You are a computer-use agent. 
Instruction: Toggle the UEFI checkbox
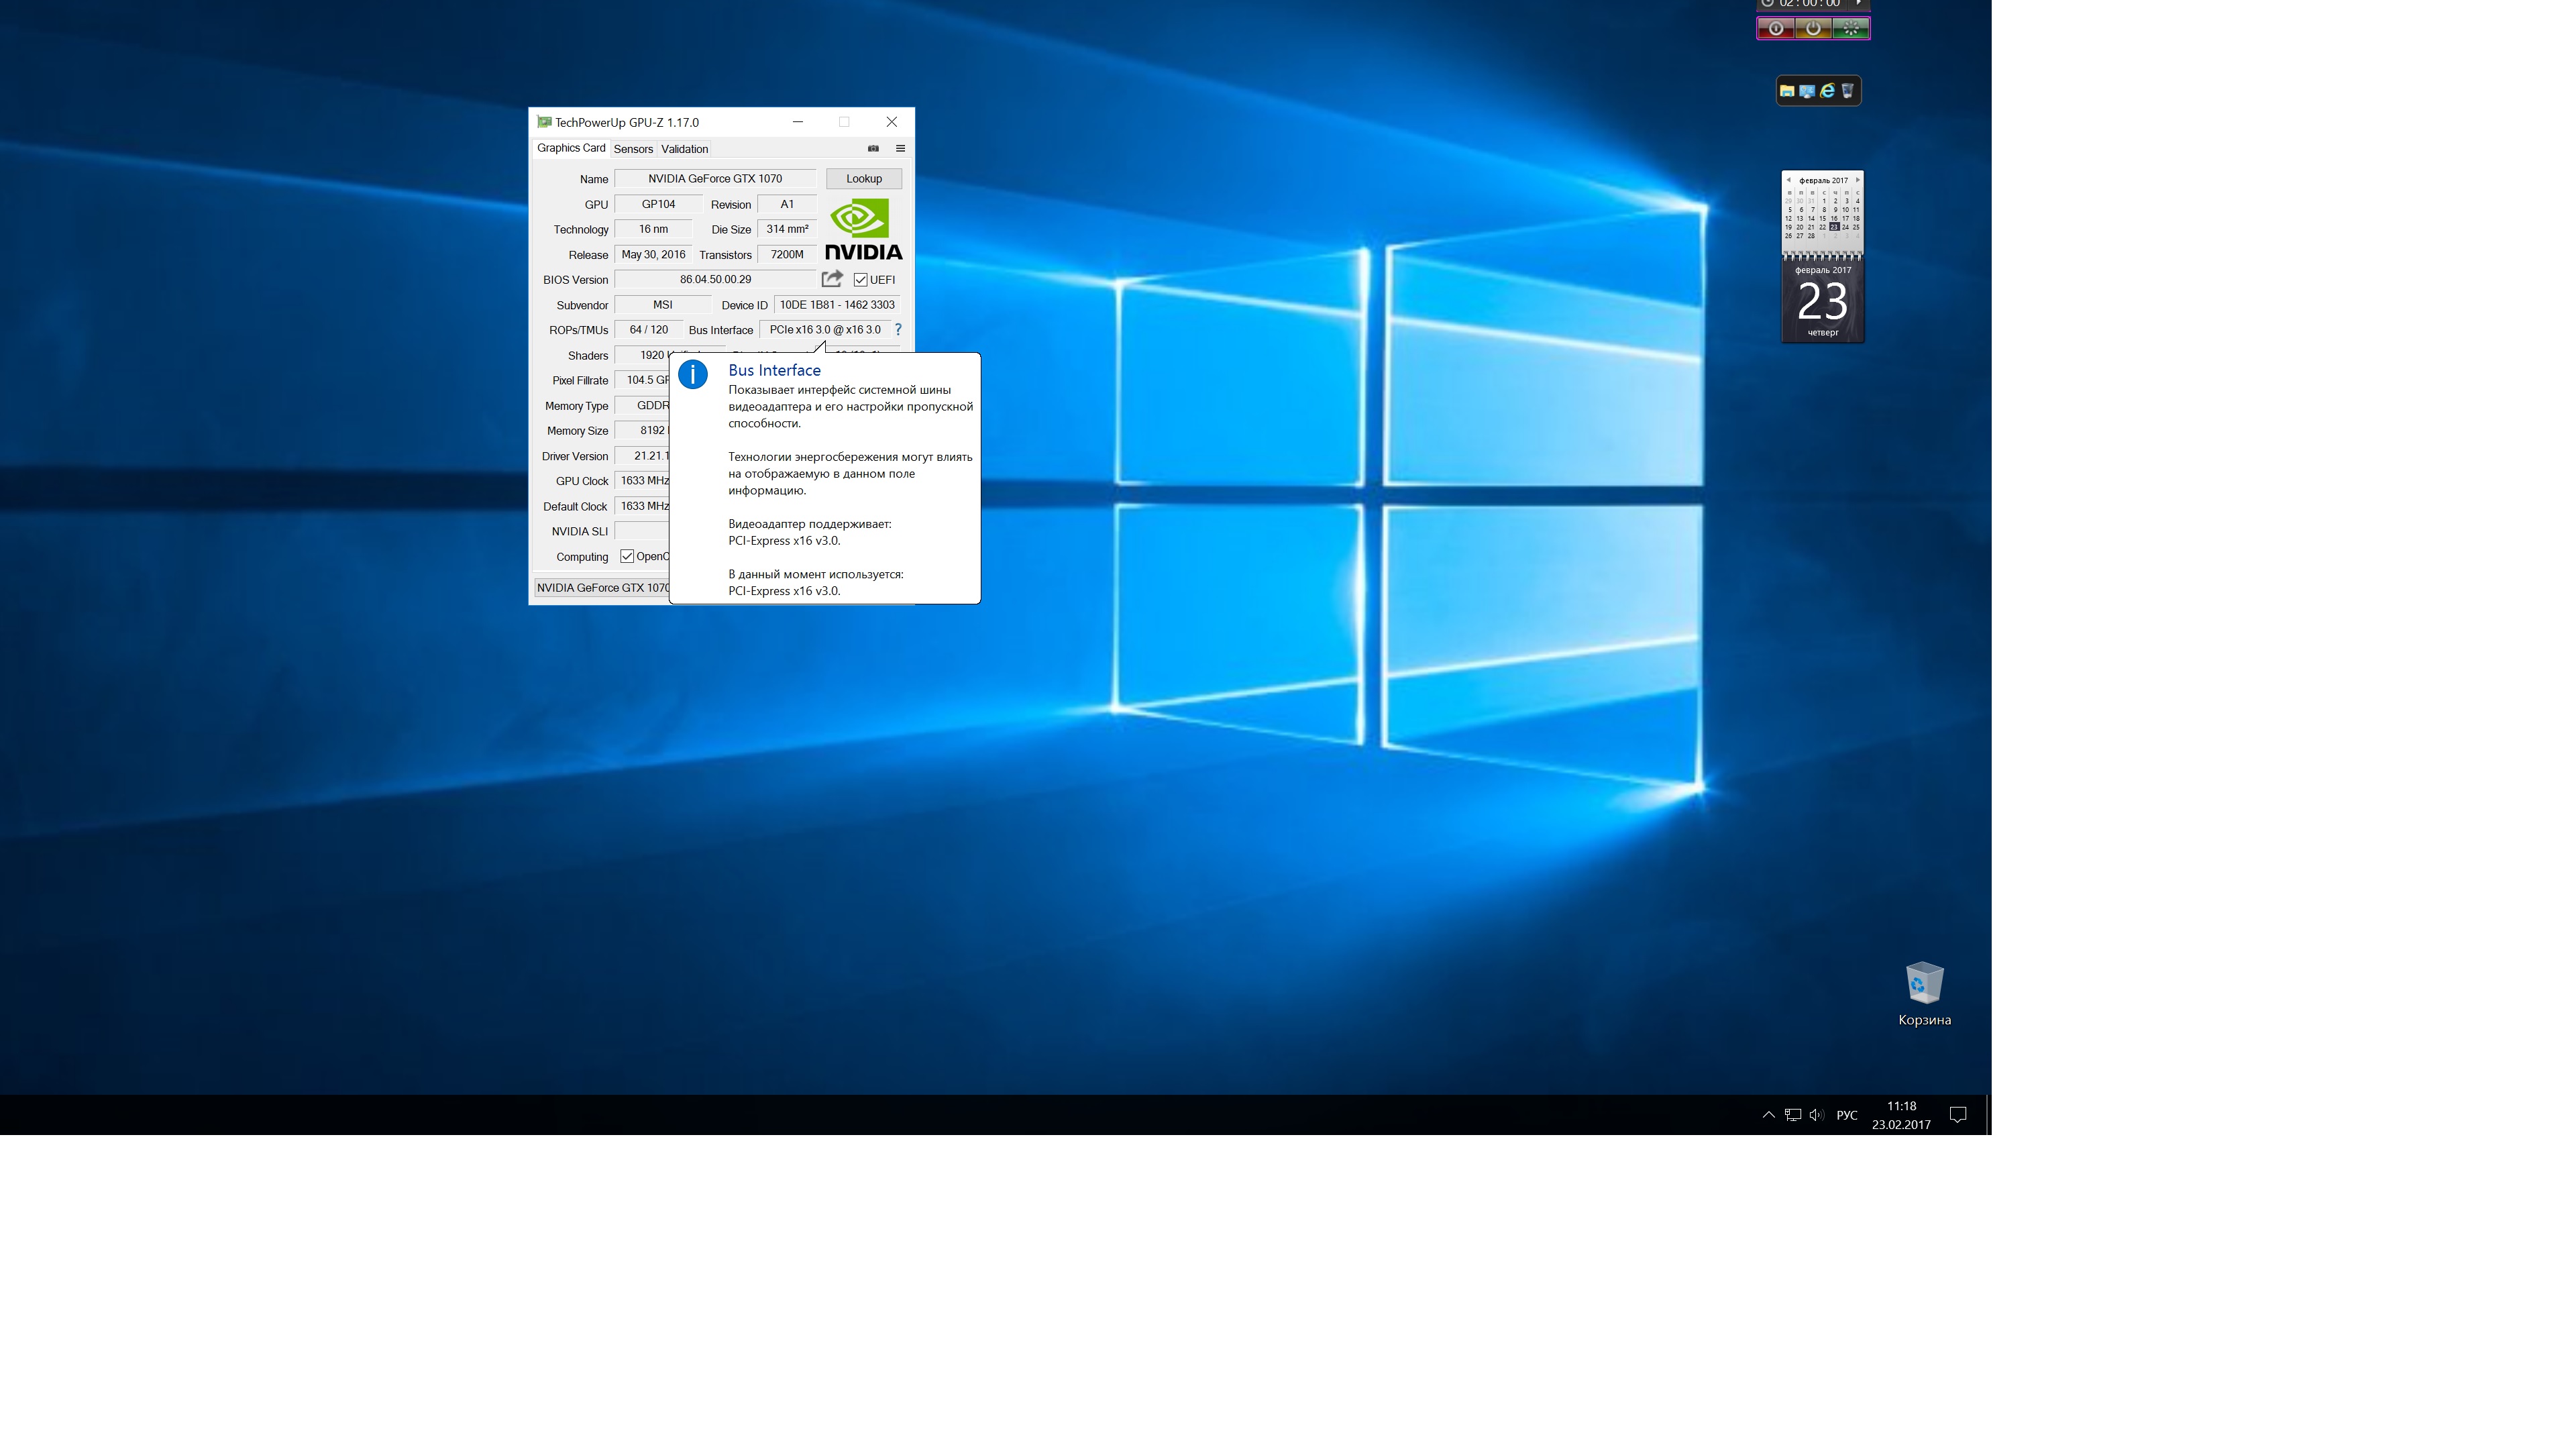[x=861, y=280]
